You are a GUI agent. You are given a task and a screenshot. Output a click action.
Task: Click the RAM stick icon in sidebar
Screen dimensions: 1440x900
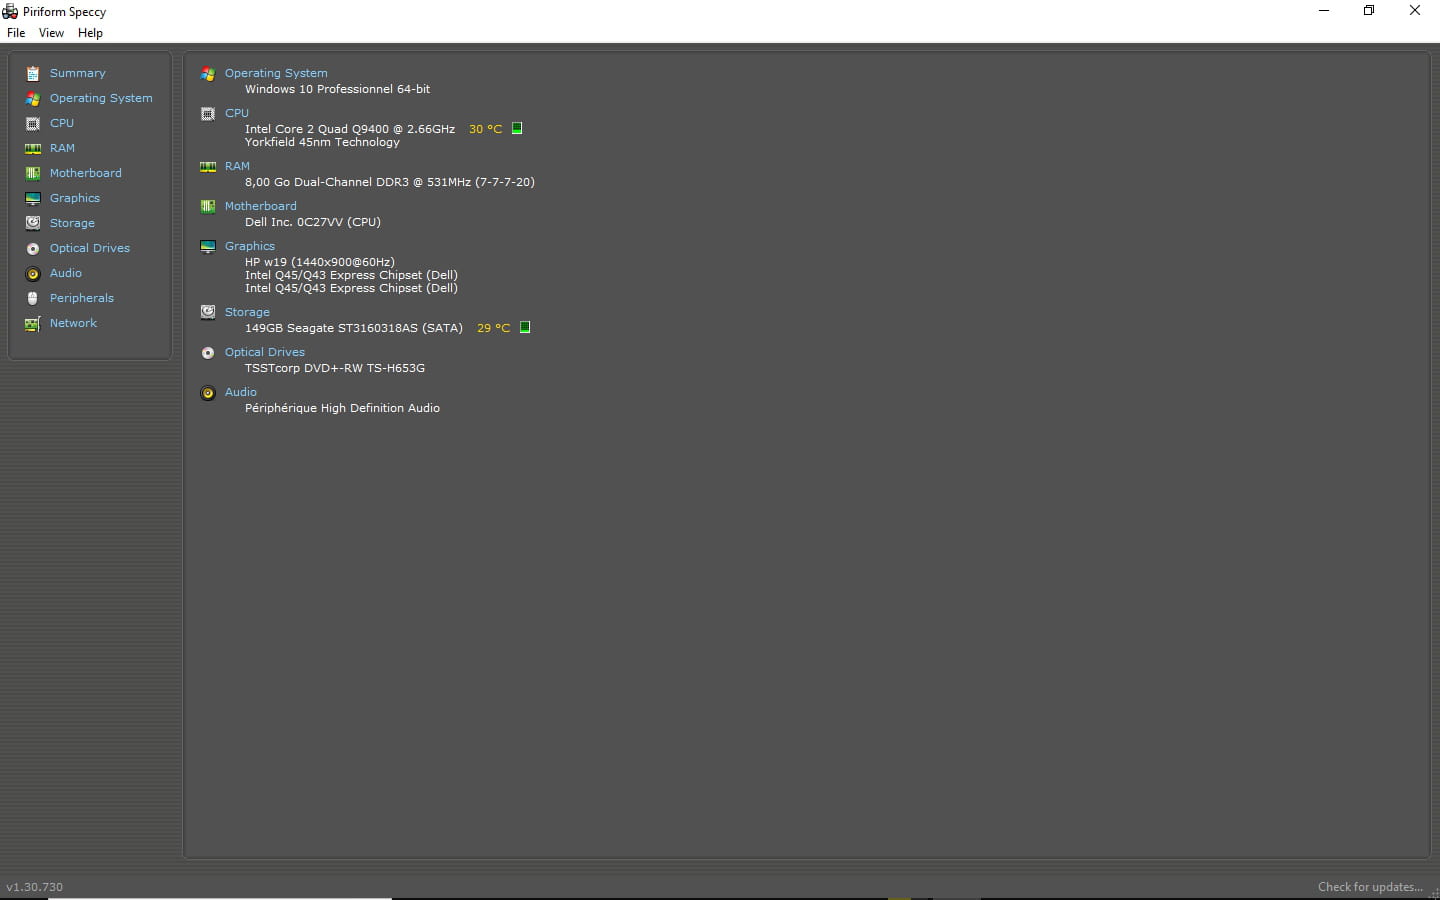(33, 148)
